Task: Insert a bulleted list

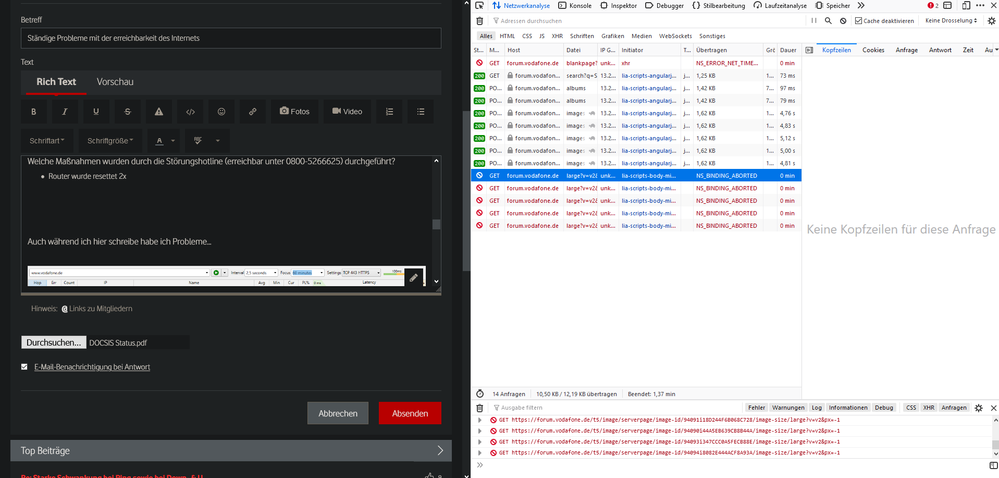Action: pos(420,112)
